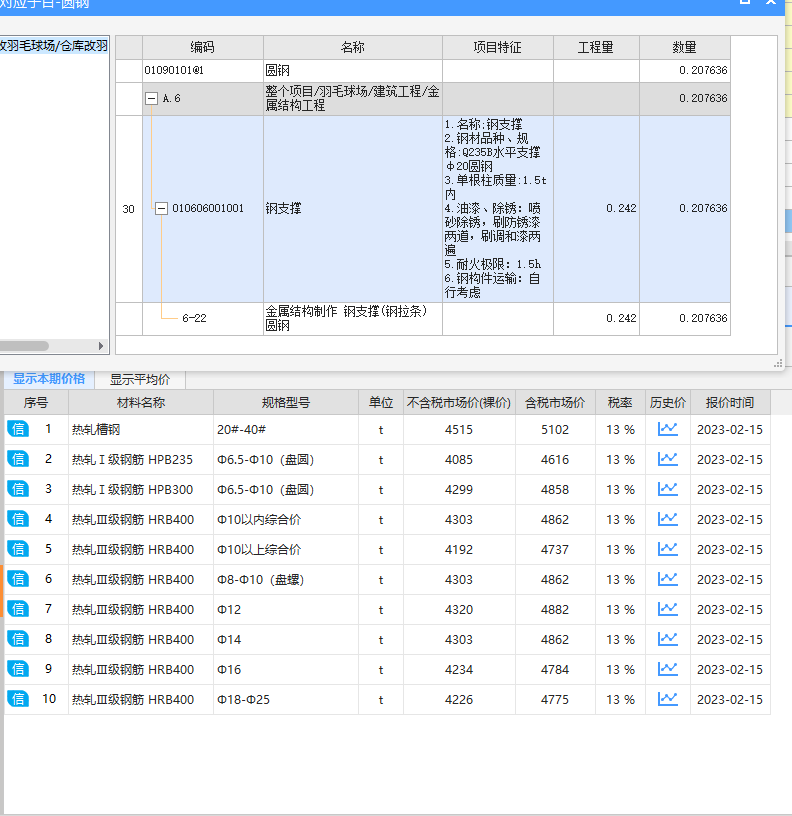Click the 数里 column header
Image resolution: width=792 pixels, height=816 pixels.
click(685, 47)
